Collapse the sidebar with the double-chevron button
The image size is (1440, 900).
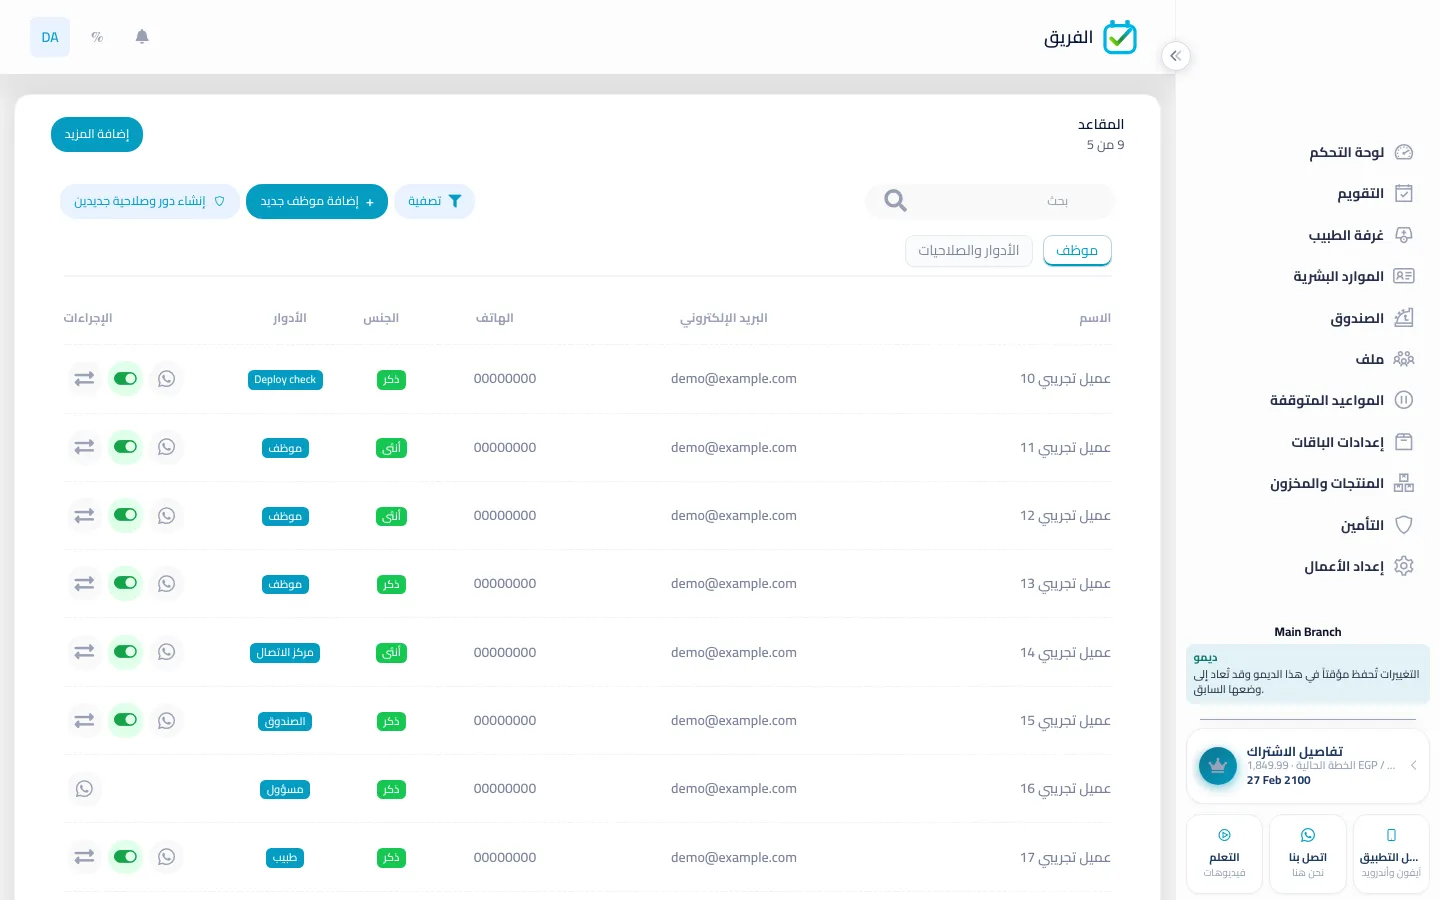pos(1176,56)
